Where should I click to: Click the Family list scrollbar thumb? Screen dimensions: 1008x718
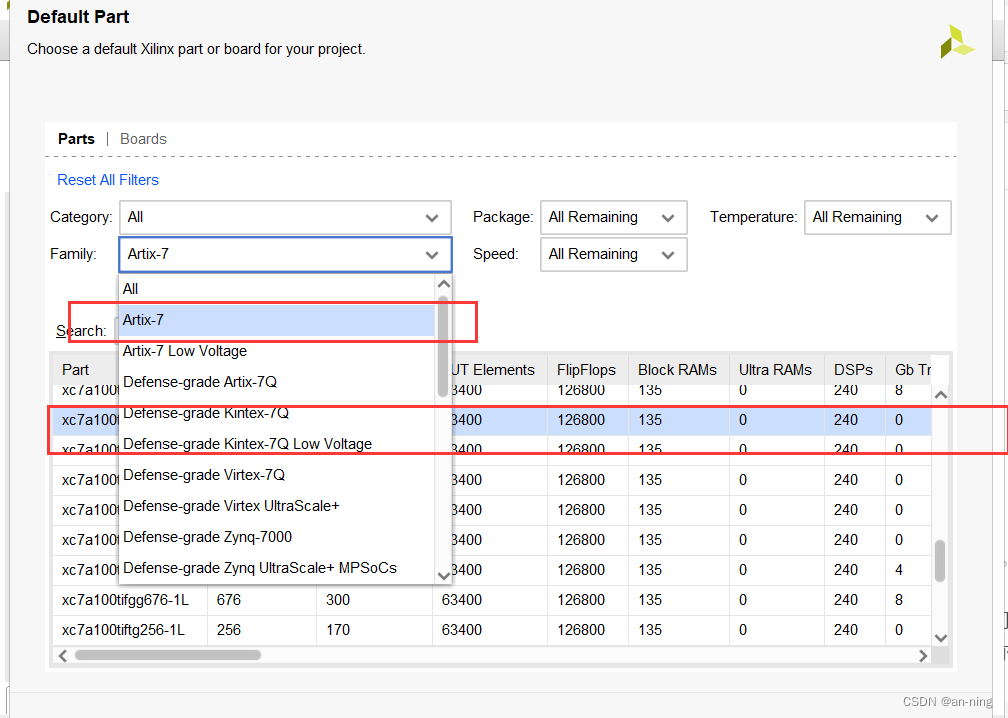pos(443,346)
